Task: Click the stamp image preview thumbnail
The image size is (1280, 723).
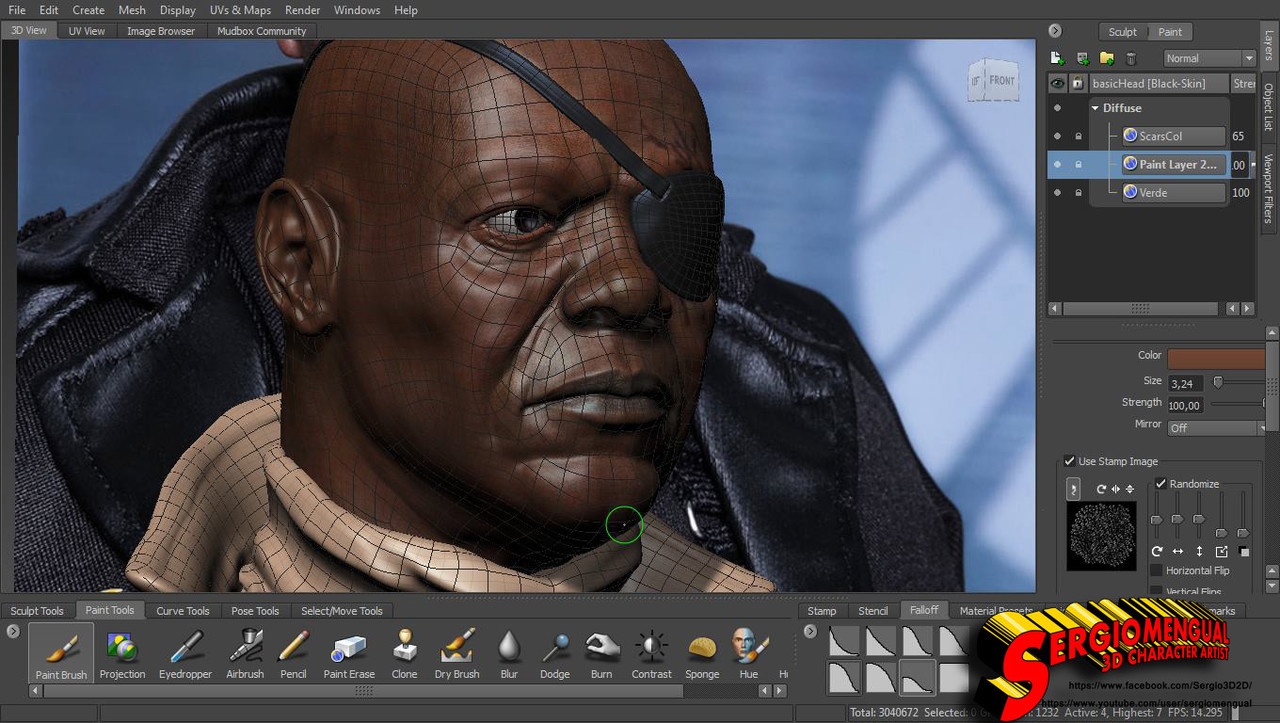Action: pyautogui.click(x=1101, y=535)
